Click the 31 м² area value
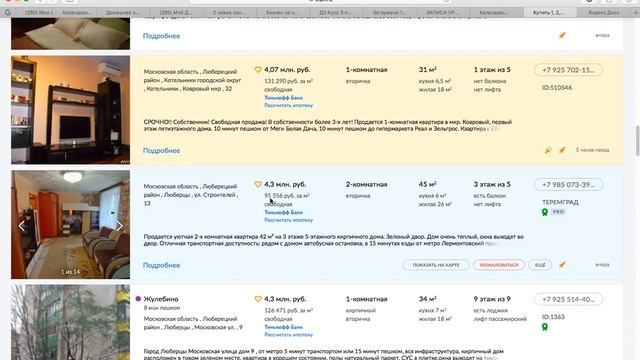640x360 pixels. pyautogui.click(x=427, y=70)
